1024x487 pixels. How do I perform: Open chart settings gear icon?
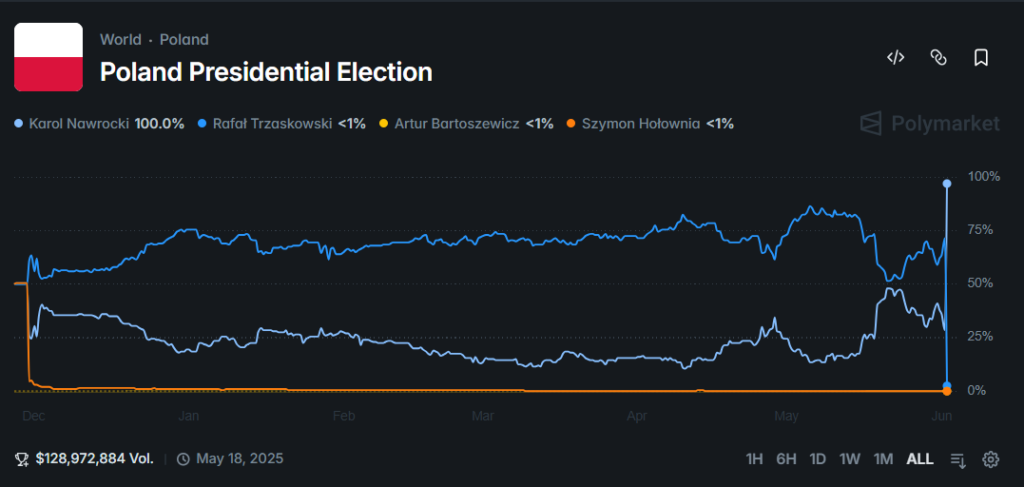(991, 459)
